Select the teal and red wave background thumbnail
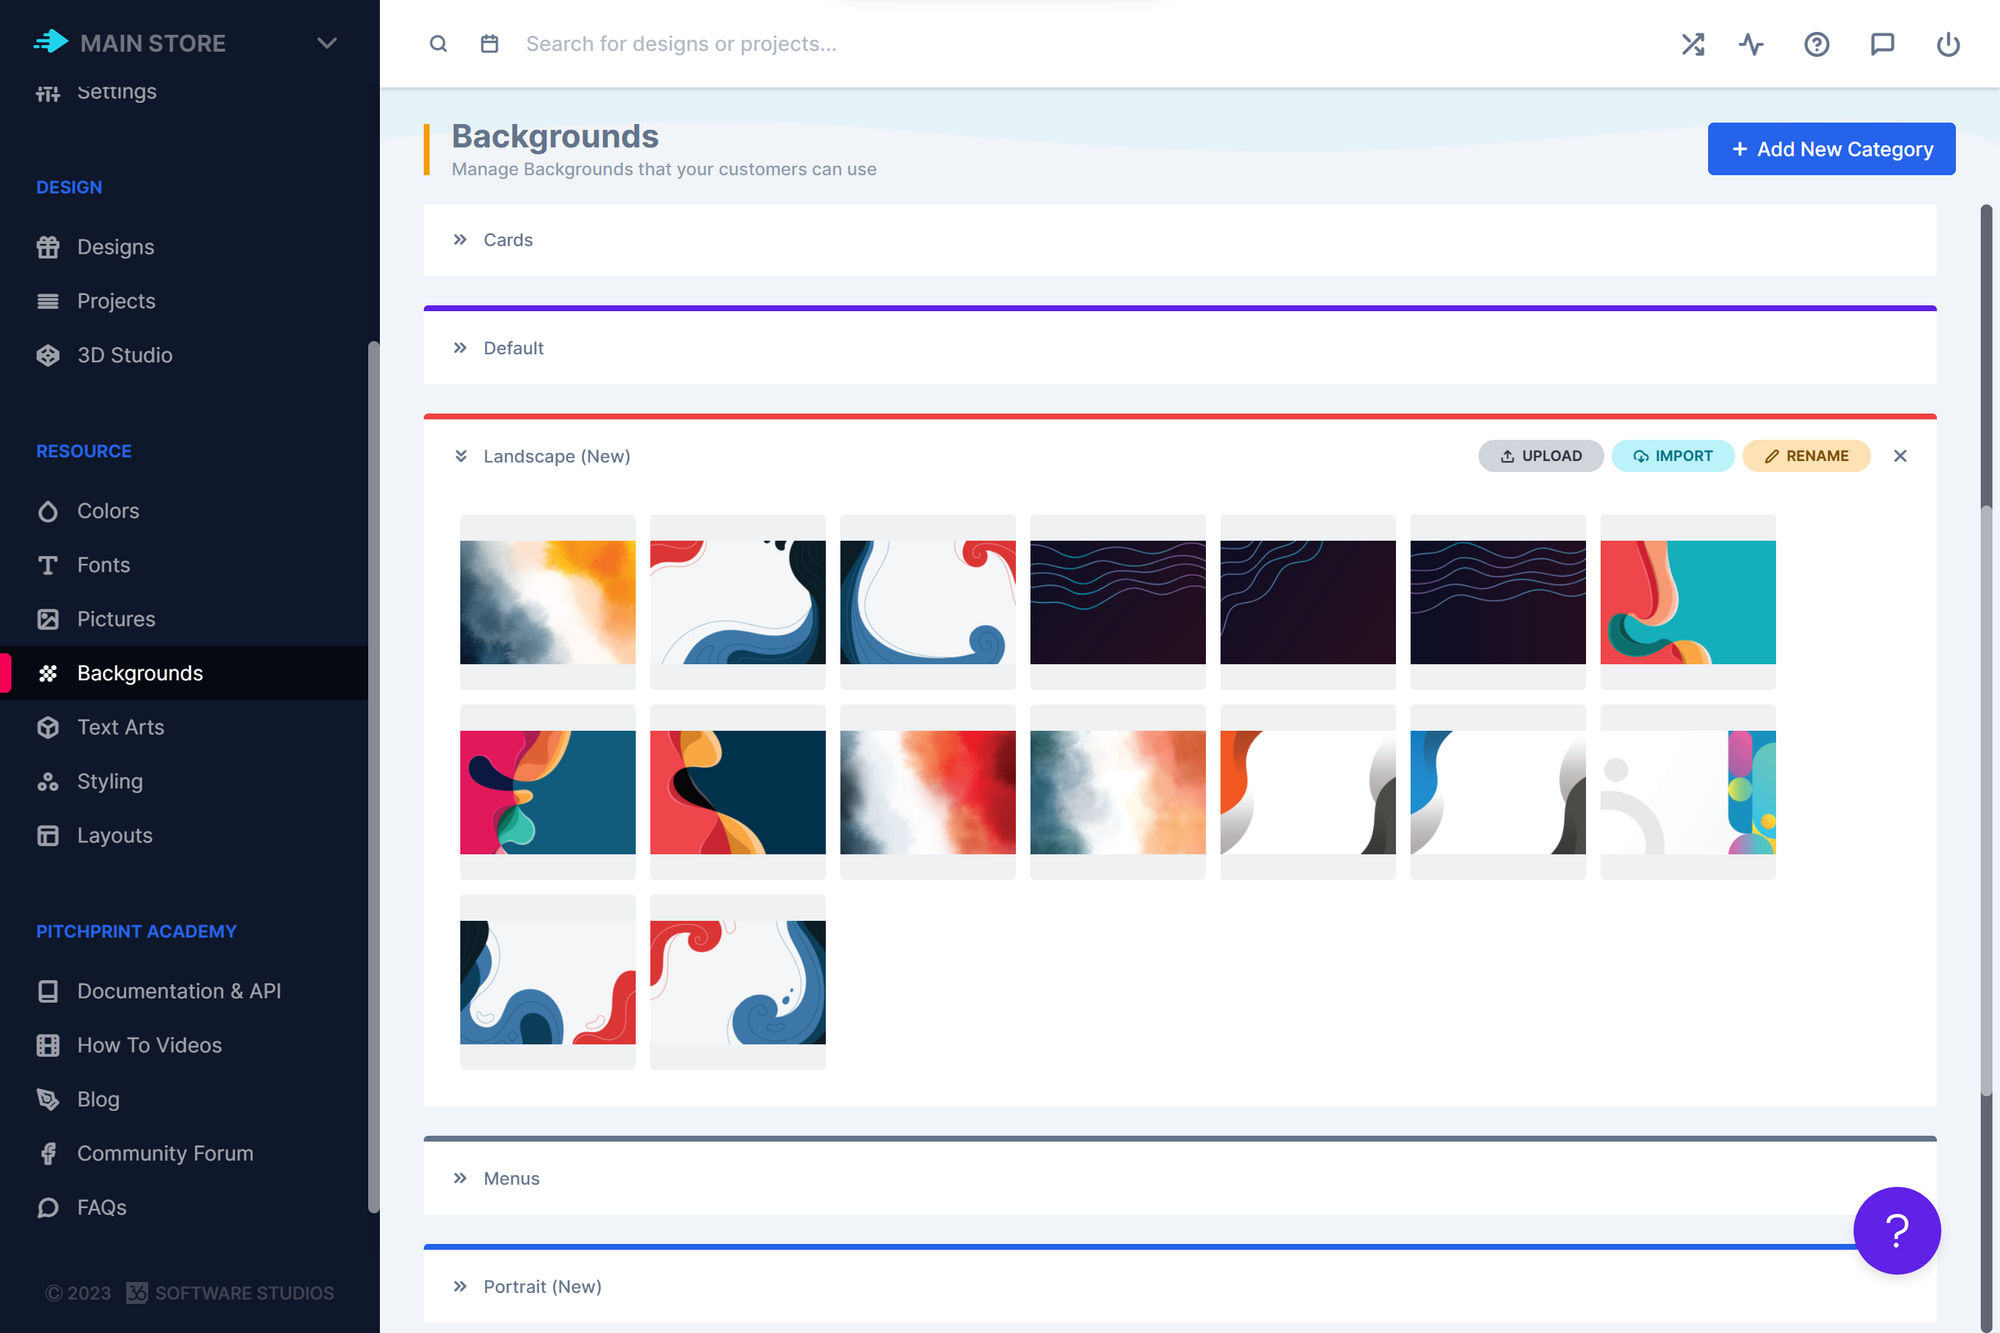This screenshot has height=1333, width=2000. pos(1688,602)
